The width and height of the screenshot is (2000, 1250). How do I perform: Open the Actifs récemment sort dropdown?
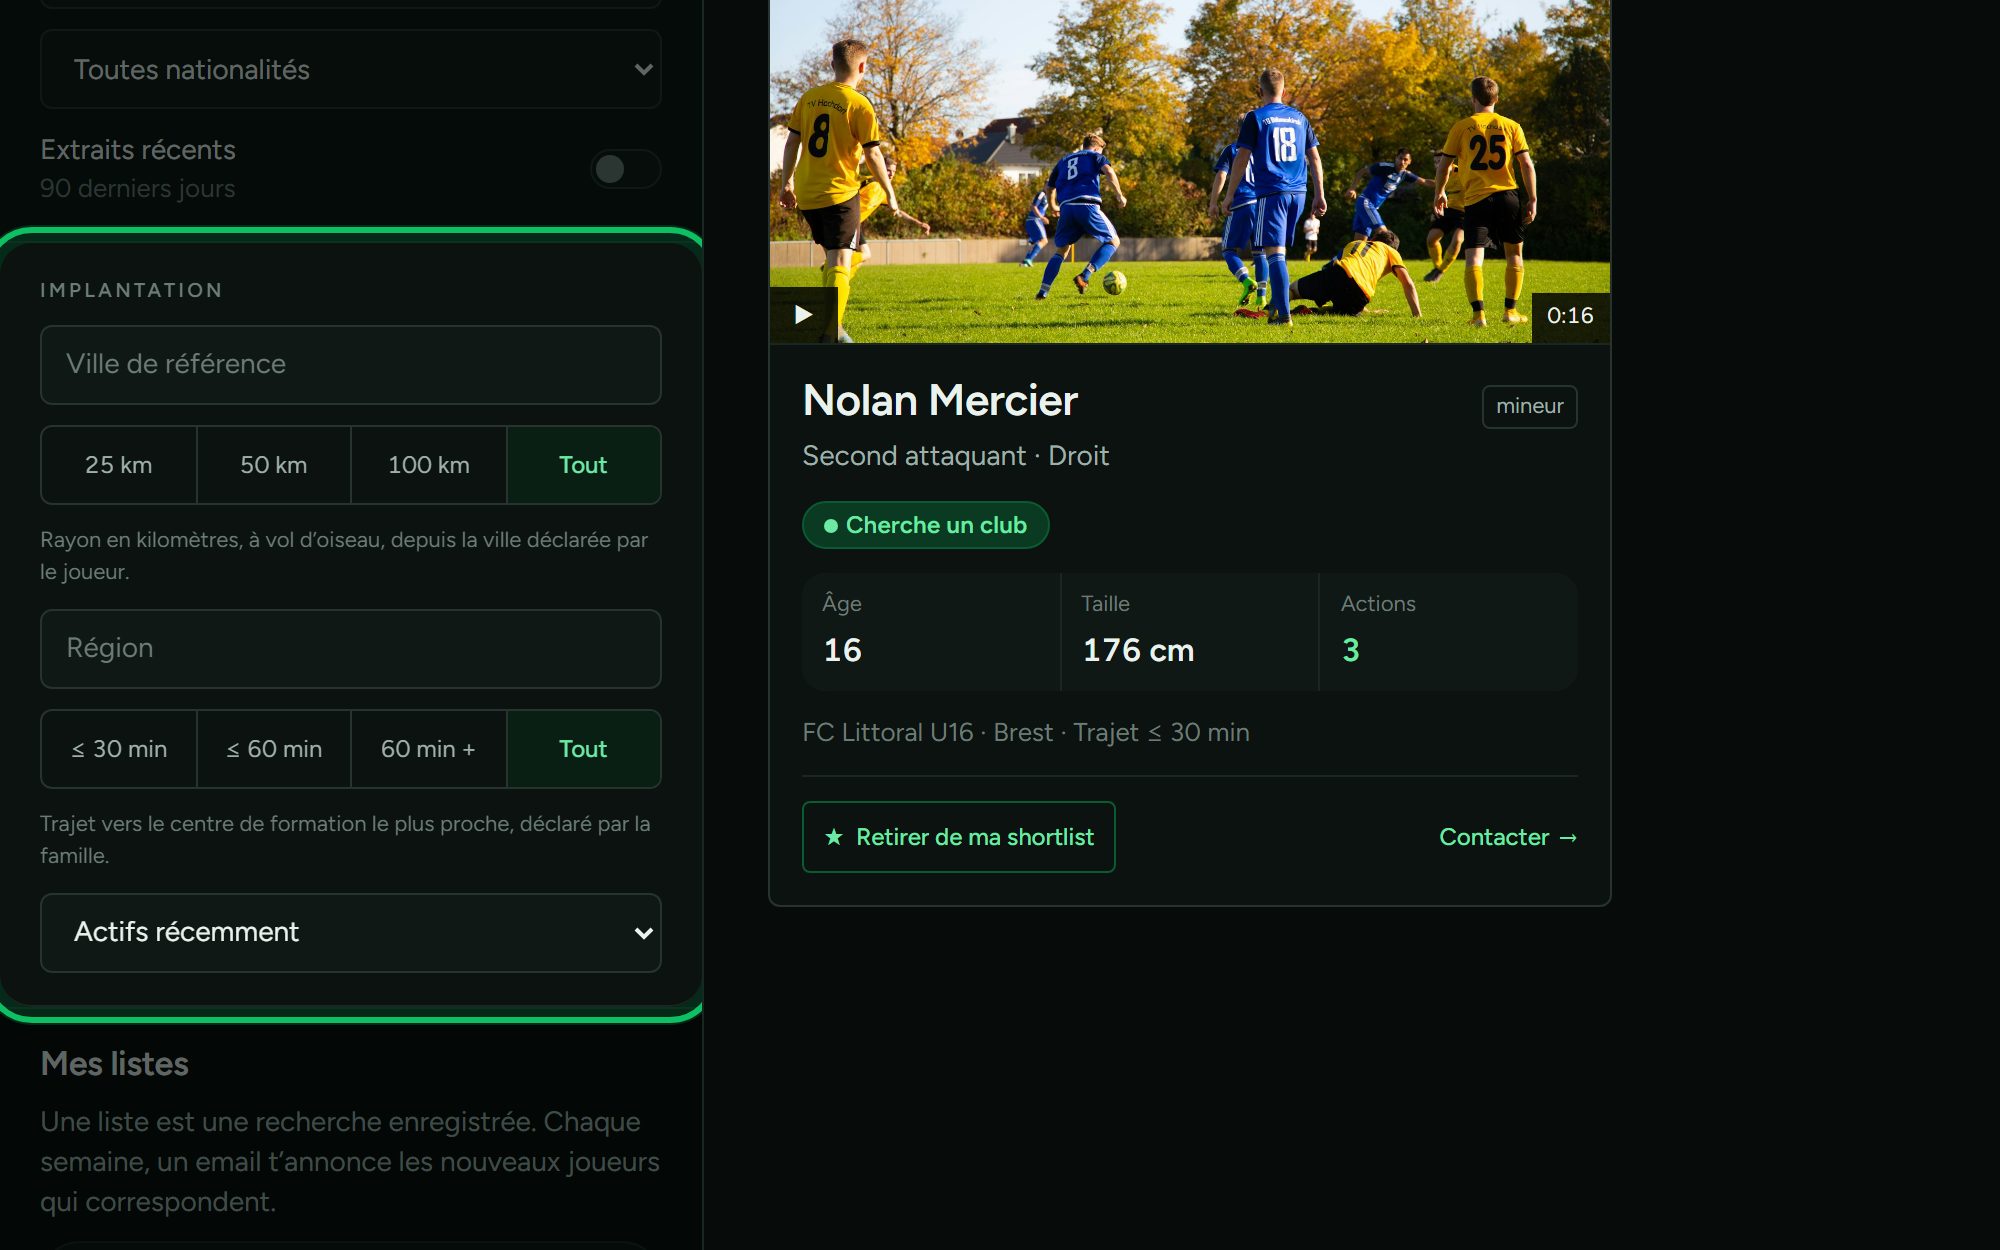(351, 933)
